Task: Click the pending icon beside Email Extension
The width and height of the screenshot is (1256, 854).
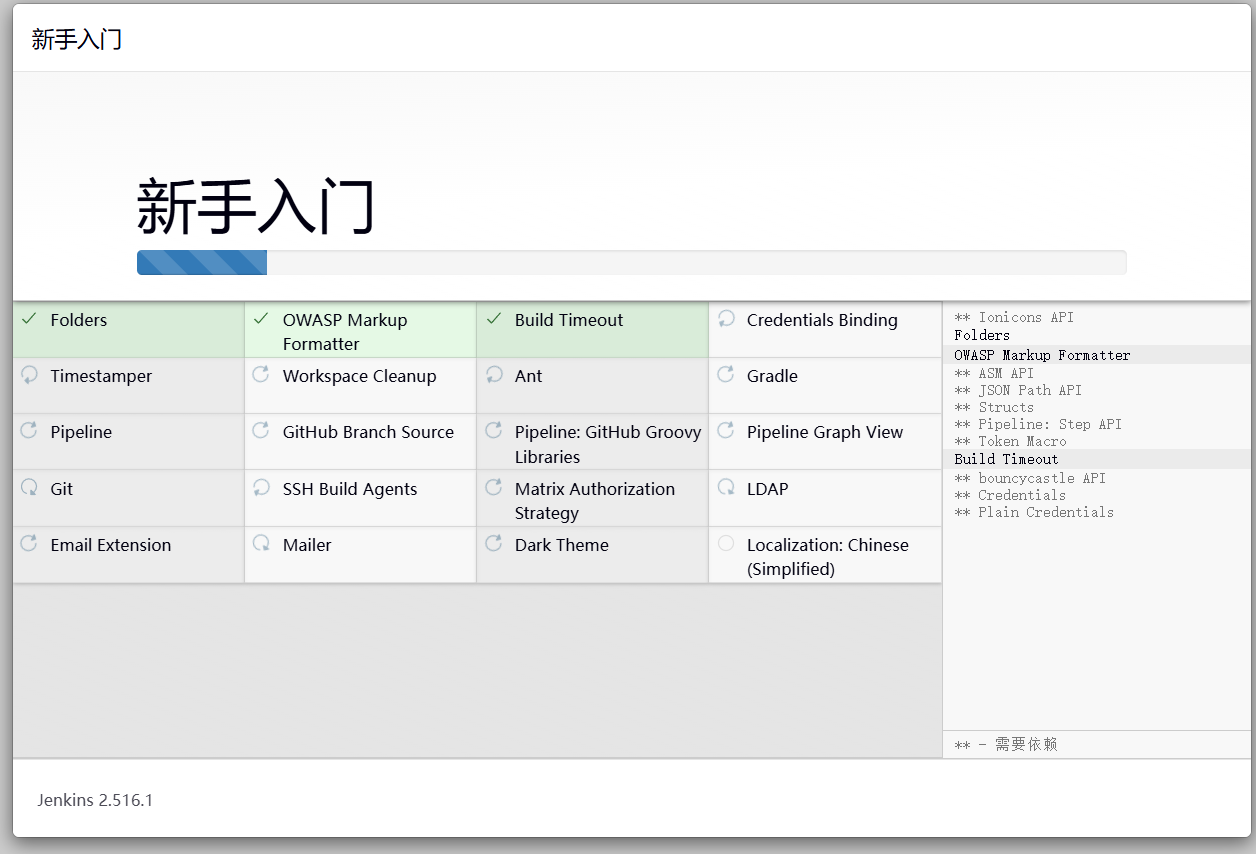Action: tap(30, 544)
